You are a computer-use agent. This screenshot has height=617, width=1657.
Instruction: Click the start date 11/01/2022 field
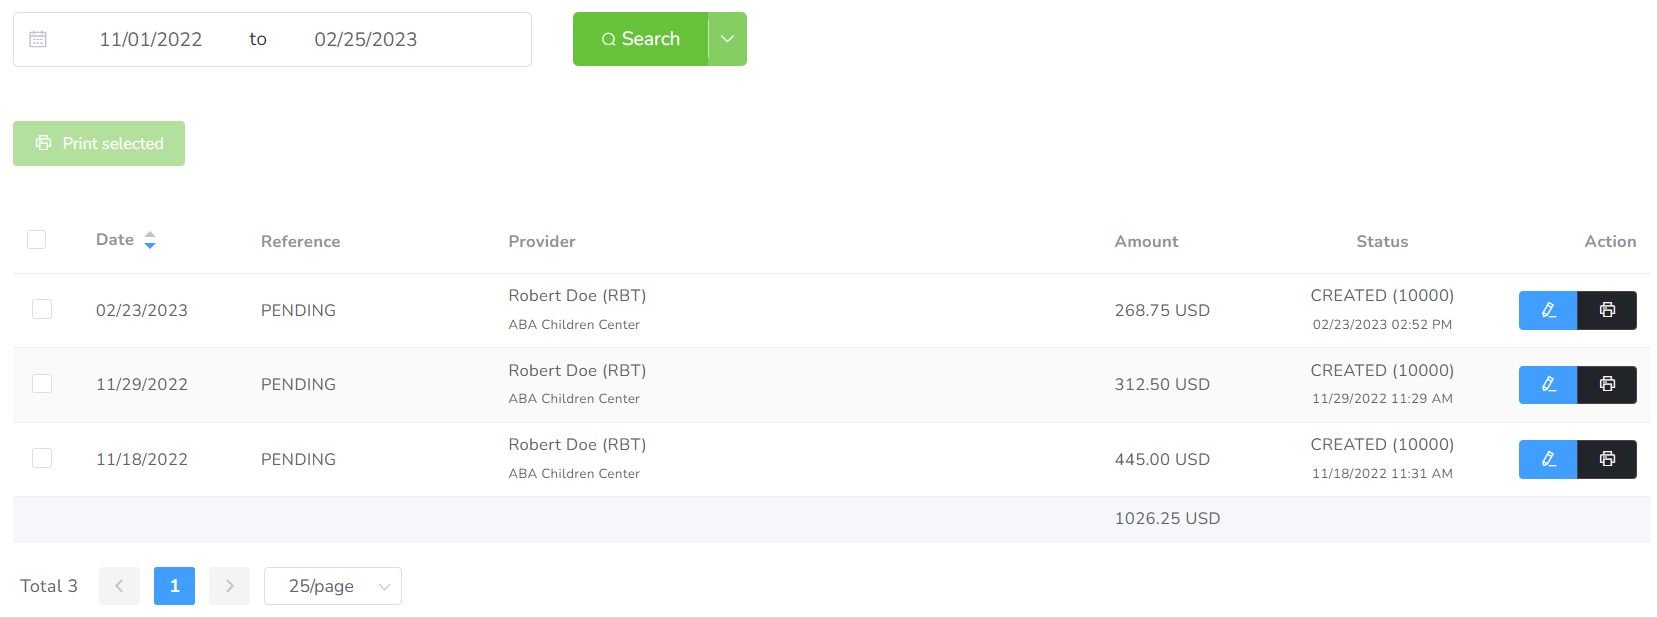[x=151, y=39]
